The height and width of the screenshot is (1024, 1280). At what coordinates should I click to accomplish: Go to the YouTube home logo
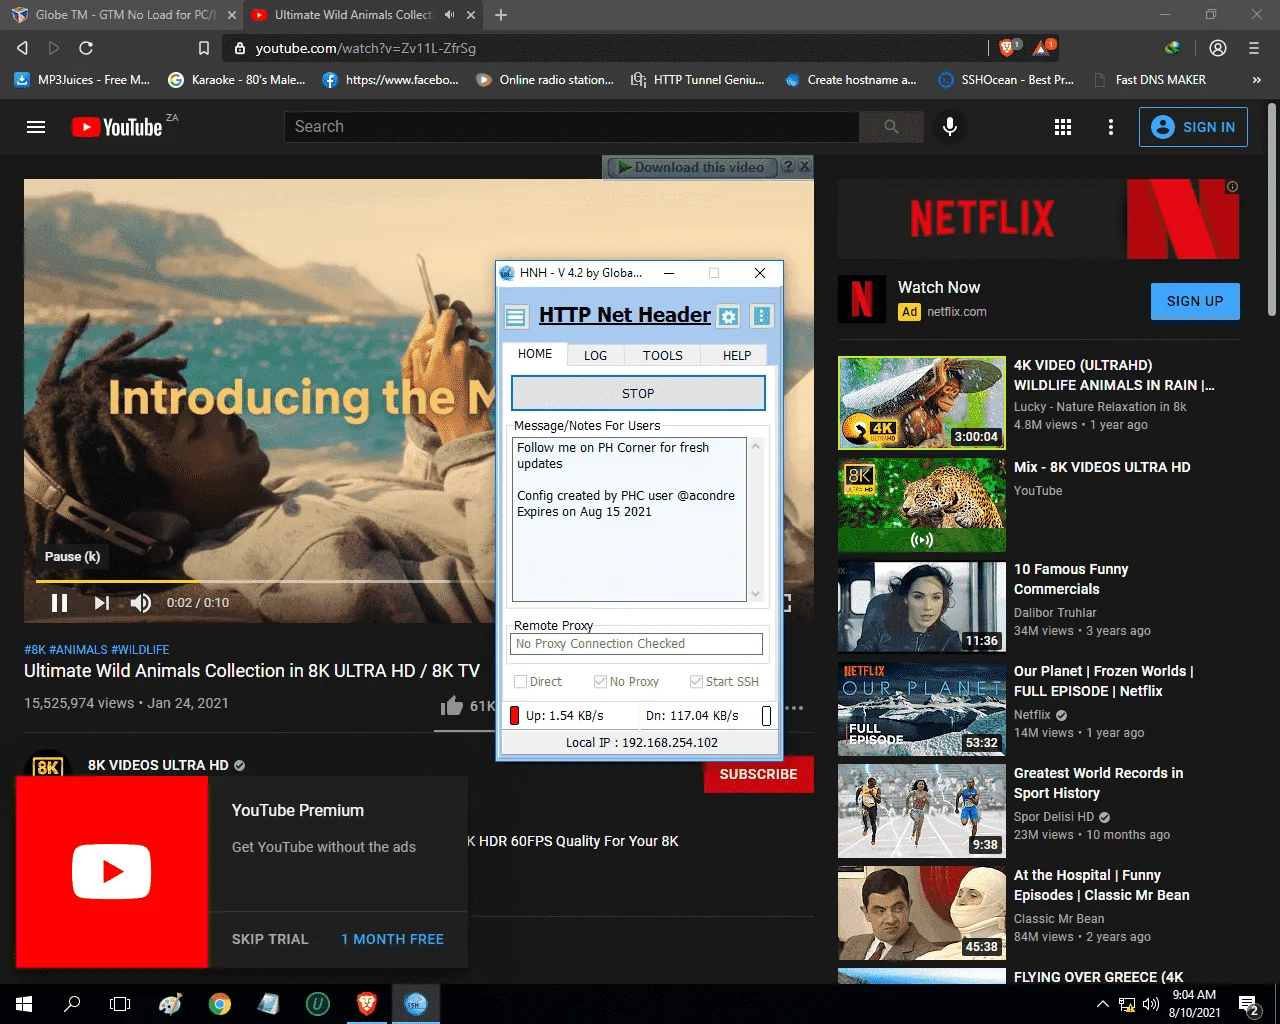(x=117, y=127)
